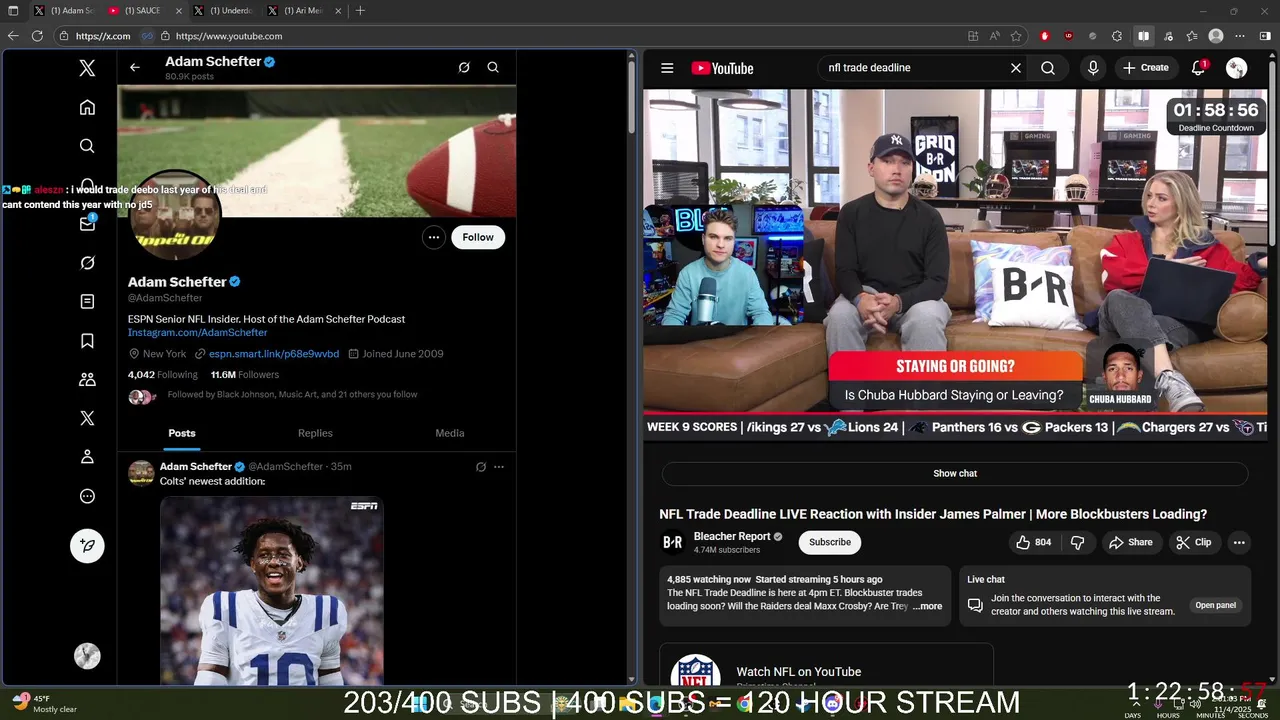Switch to Posts tab on profile

tap(182, 433)
